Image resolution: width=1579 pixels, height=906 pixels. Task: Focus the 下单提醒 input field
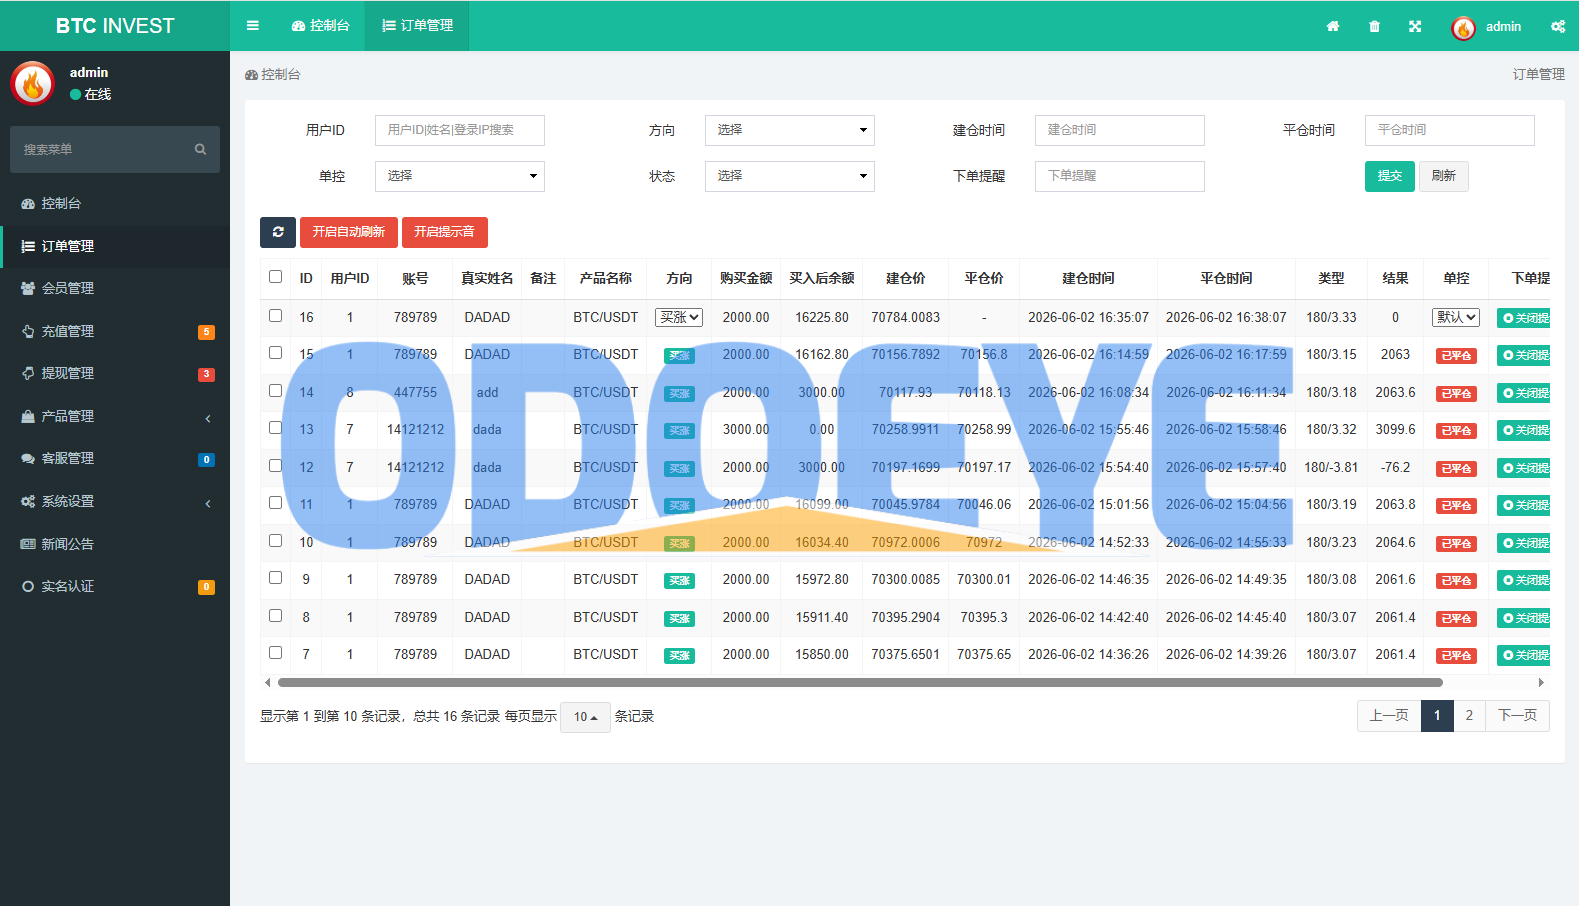click(1120, 176)
